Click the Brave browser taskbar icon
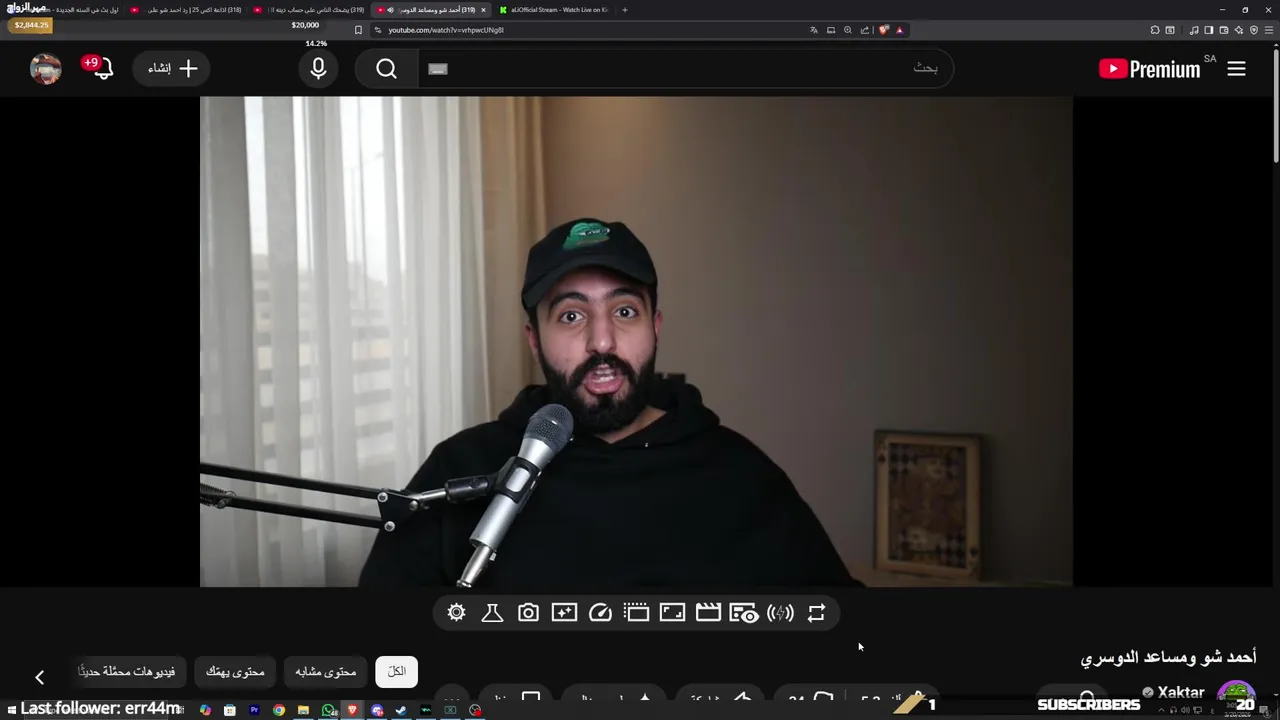Viewport: 1280px width, 720px height. coord(352,710)
